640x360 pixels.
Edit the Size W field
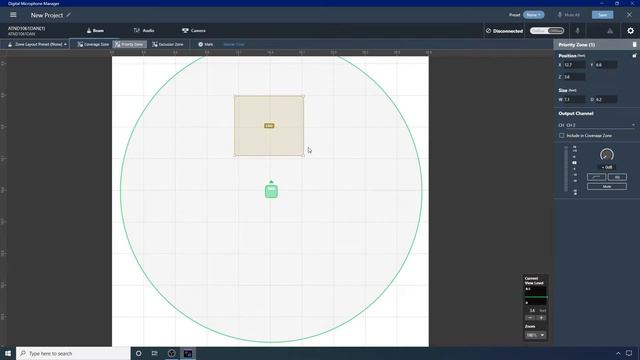(574, 100)
